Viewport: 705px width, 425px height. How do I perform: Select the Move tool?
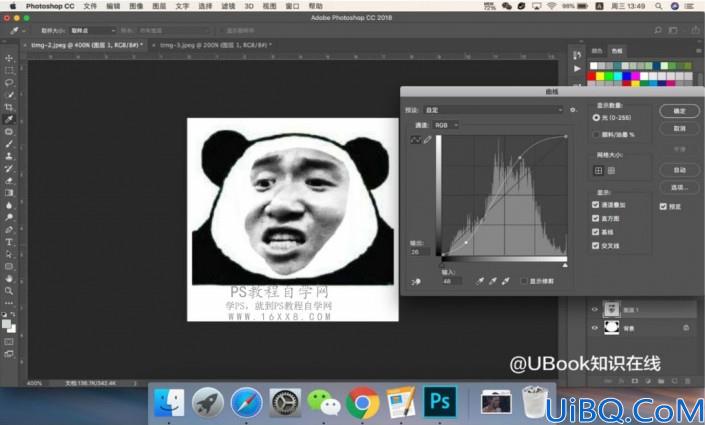[x=9, y=58]
